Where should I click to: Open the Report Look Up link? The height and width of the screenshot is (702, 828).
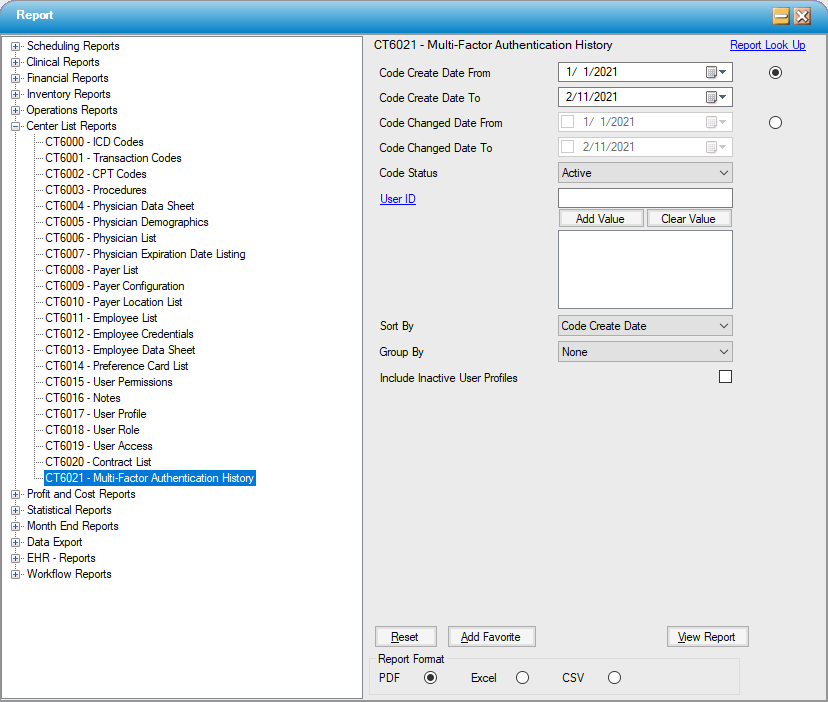tap(767, 46)
